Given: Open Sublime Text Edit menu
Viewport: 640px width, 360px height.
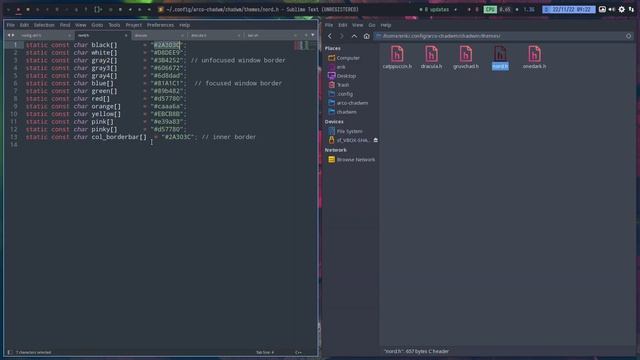Looking at the screenshot, I should pyautogui.click(x=24, y=25).
